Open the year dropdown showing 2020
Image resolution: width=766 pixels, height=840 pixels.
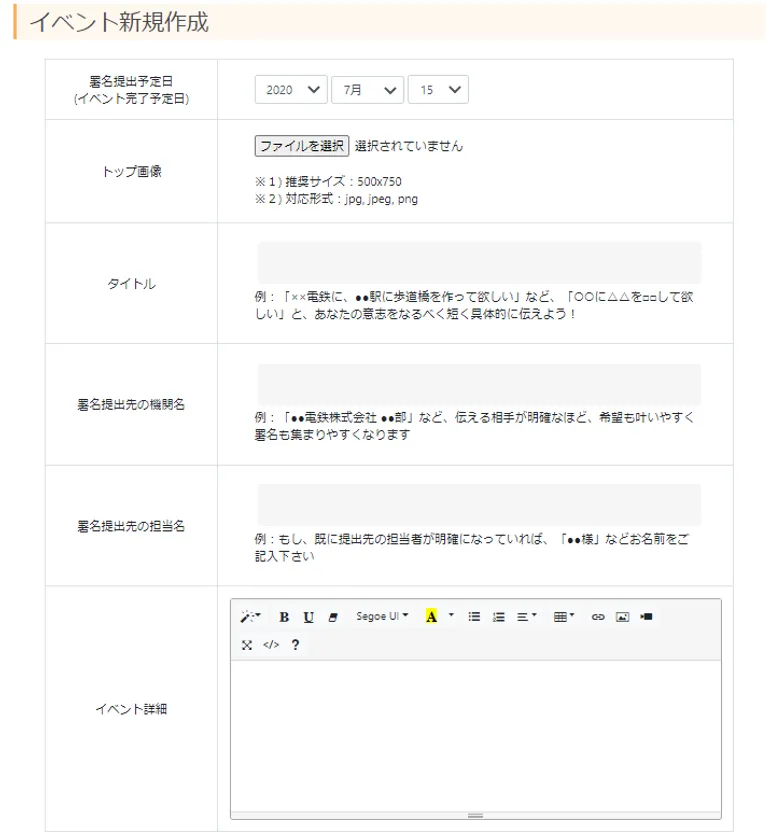pos(292,90)
